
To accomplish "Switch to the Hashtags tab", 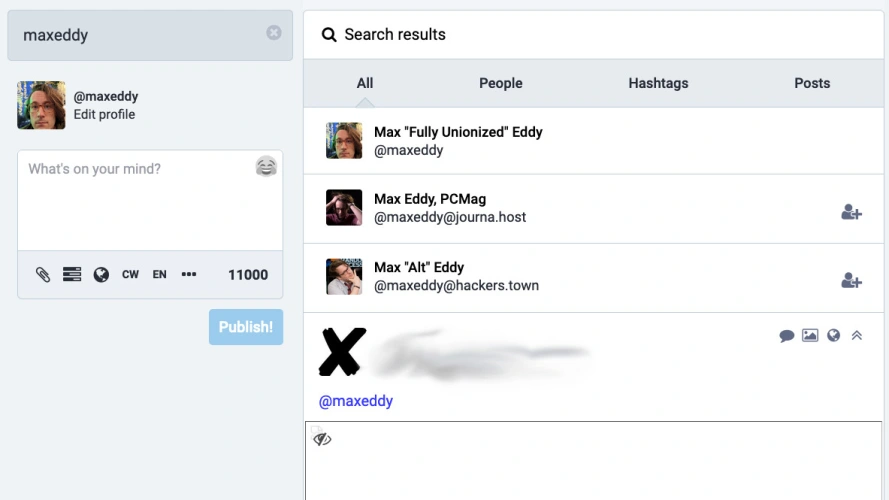I will (x=658, y=83).
